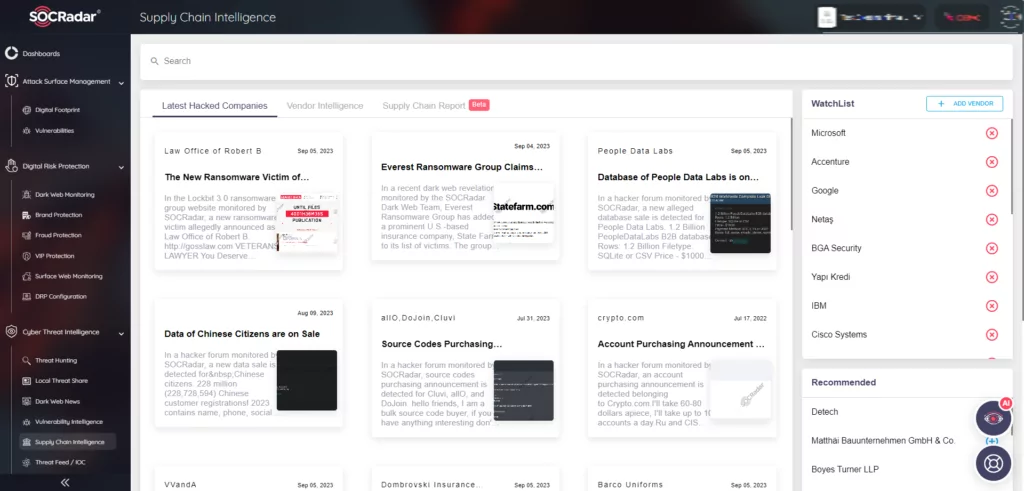Click the search input field

coord(576,61)
